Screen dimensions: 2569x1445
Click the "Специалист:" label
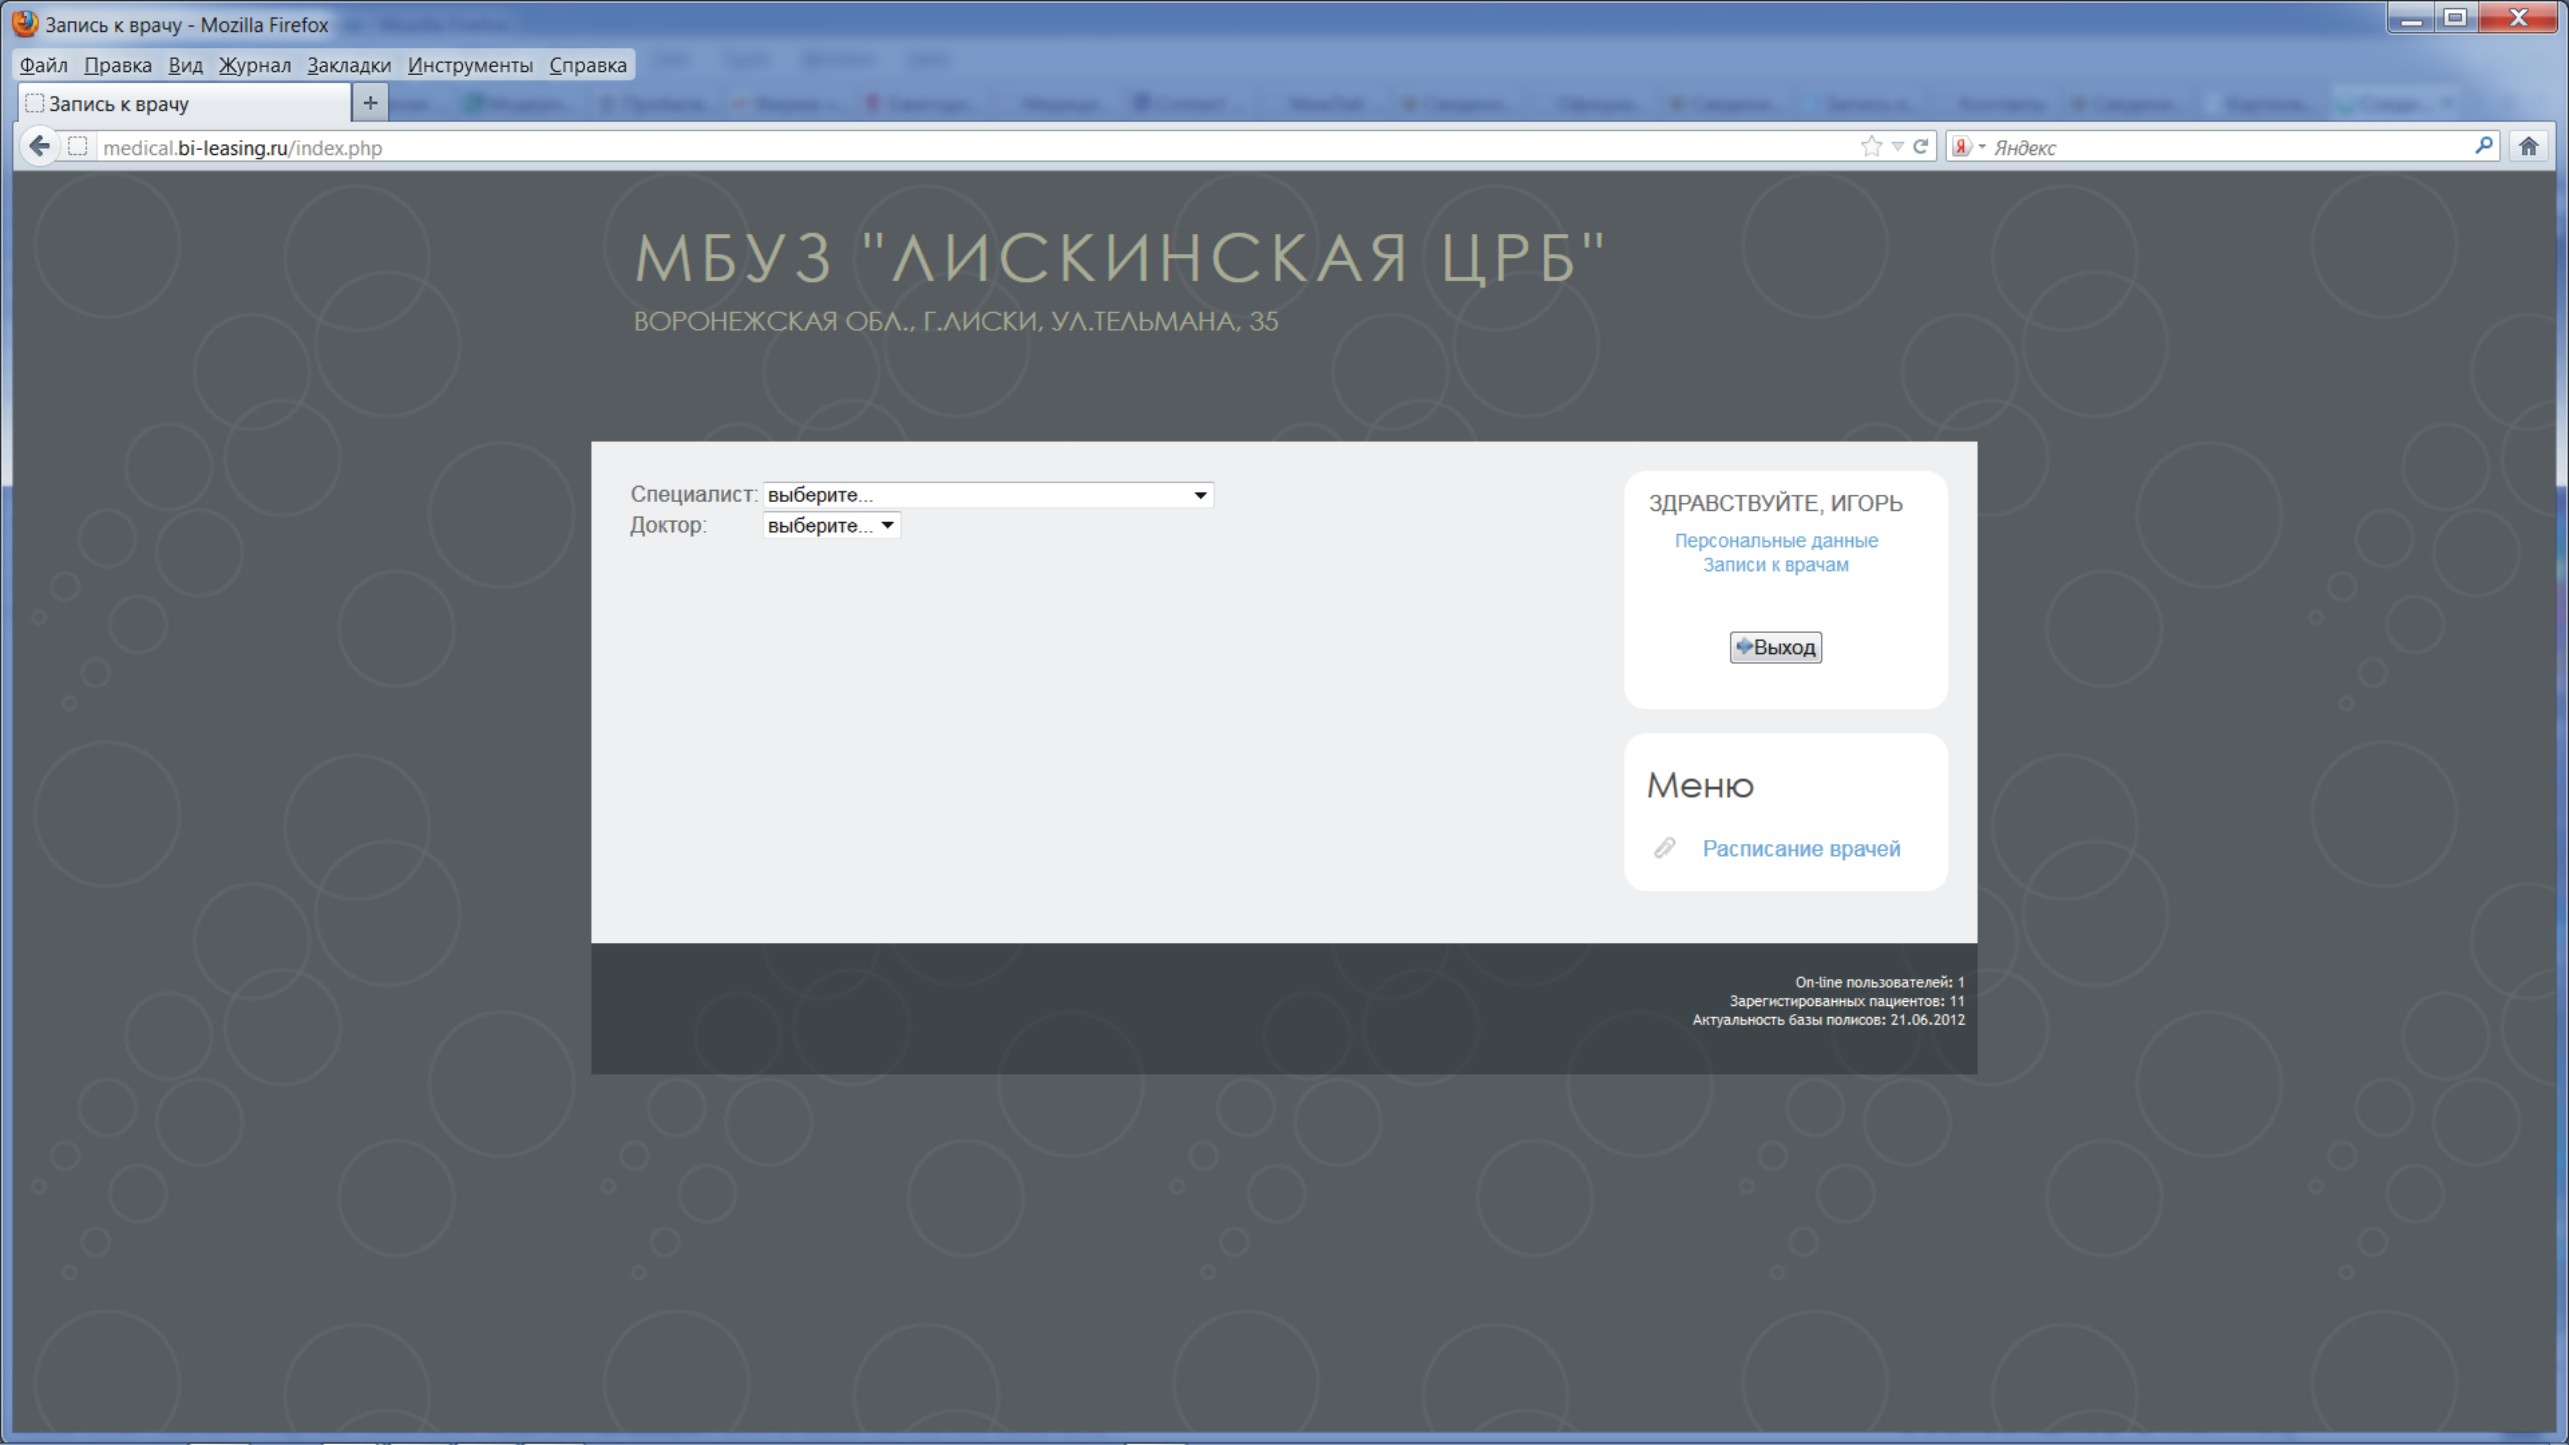pyautogui.click(x=694, y=495)
